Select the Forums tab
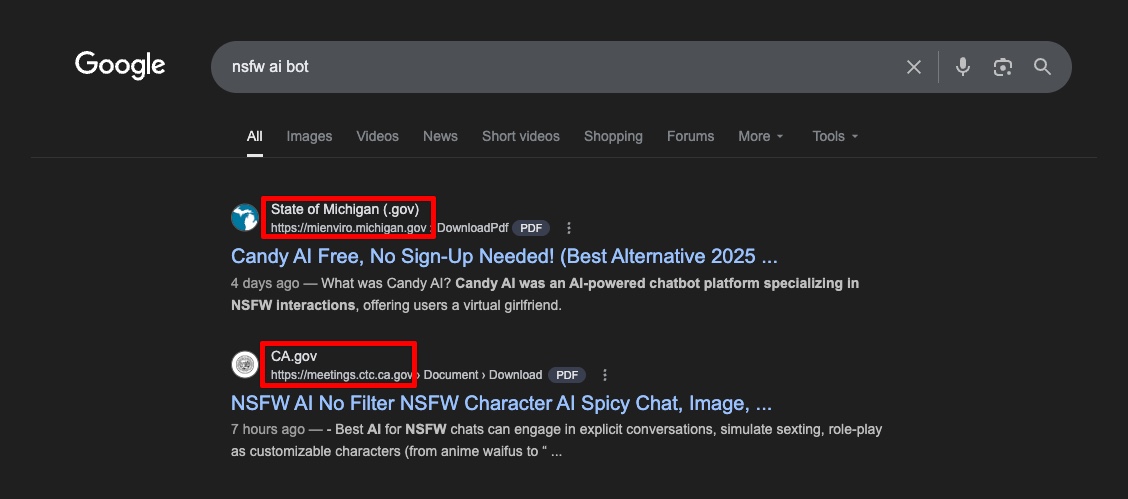The width and height of the screenshot is (1128, 499). [x=691, y=136]
